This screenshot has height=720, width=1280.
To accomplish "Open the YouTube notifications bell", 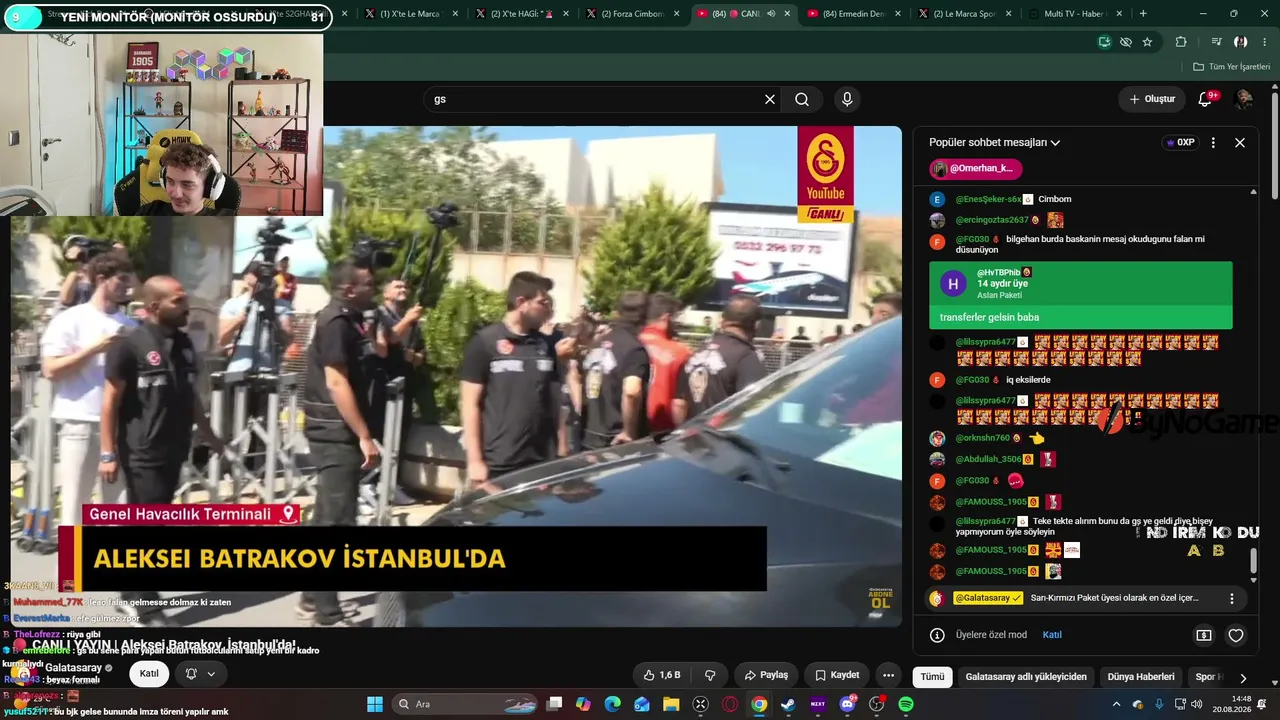I will 1206,99.
